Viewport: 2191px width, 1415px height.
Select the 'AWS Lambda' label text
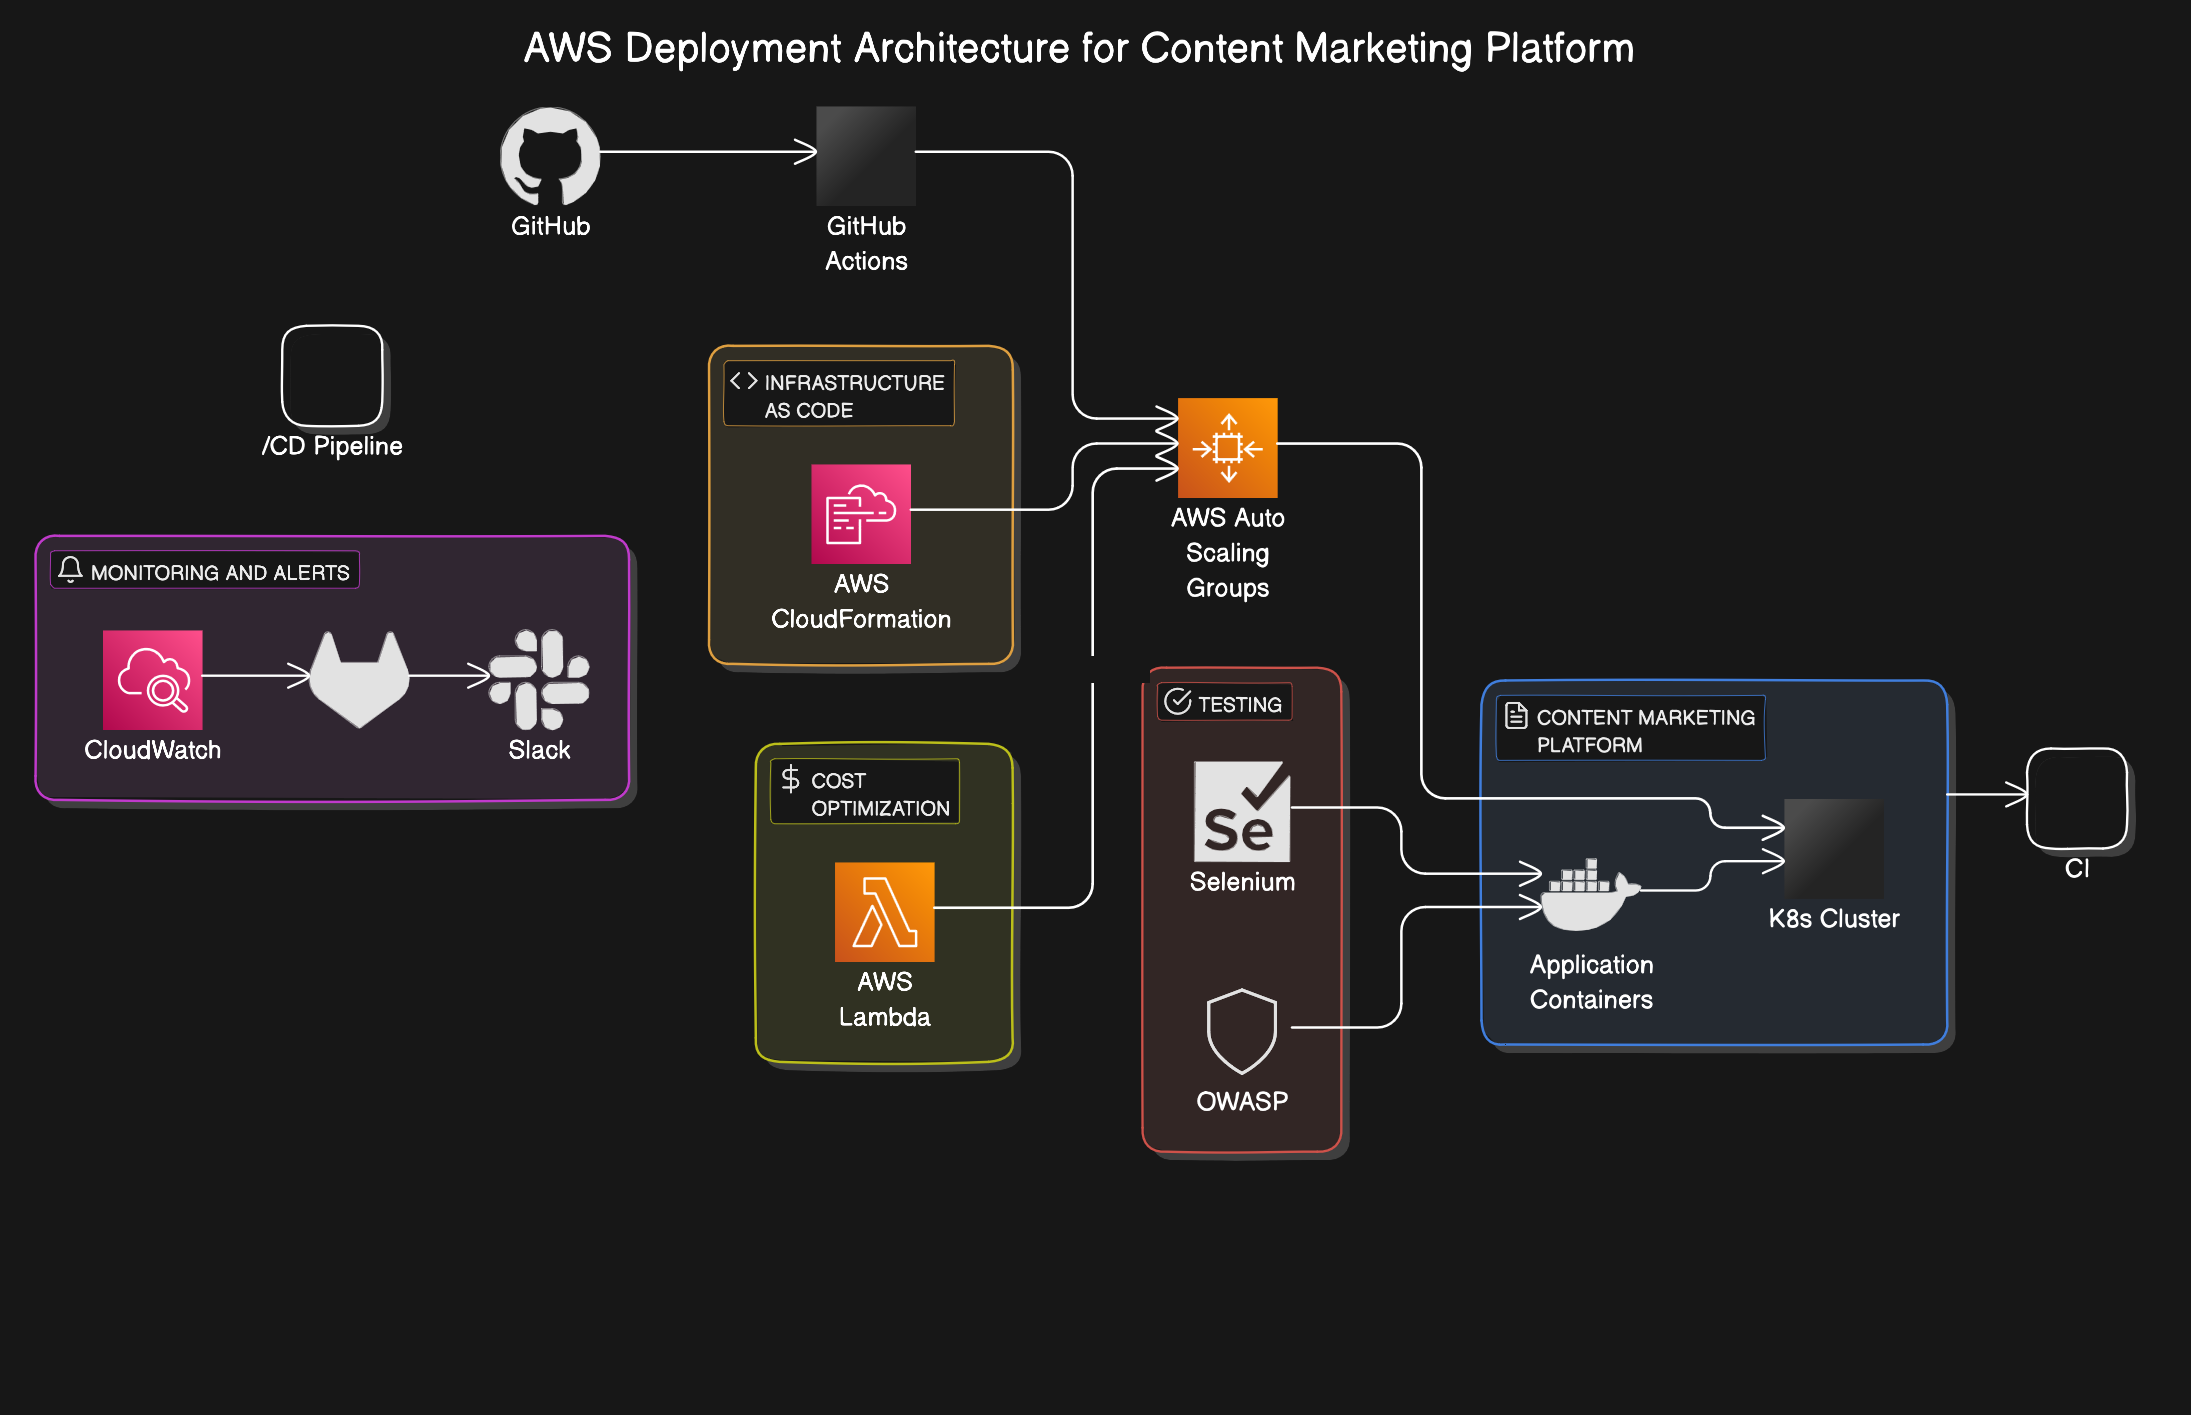pos(885,999)
